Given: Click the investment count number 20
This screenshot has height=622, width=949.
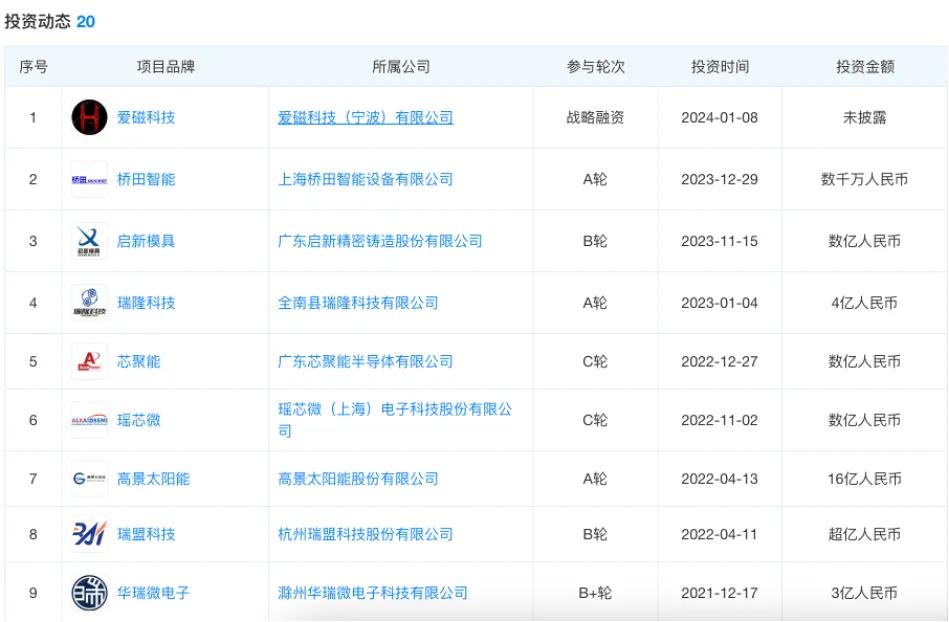Looking at the screenshot, I should (x=85, y=22).
